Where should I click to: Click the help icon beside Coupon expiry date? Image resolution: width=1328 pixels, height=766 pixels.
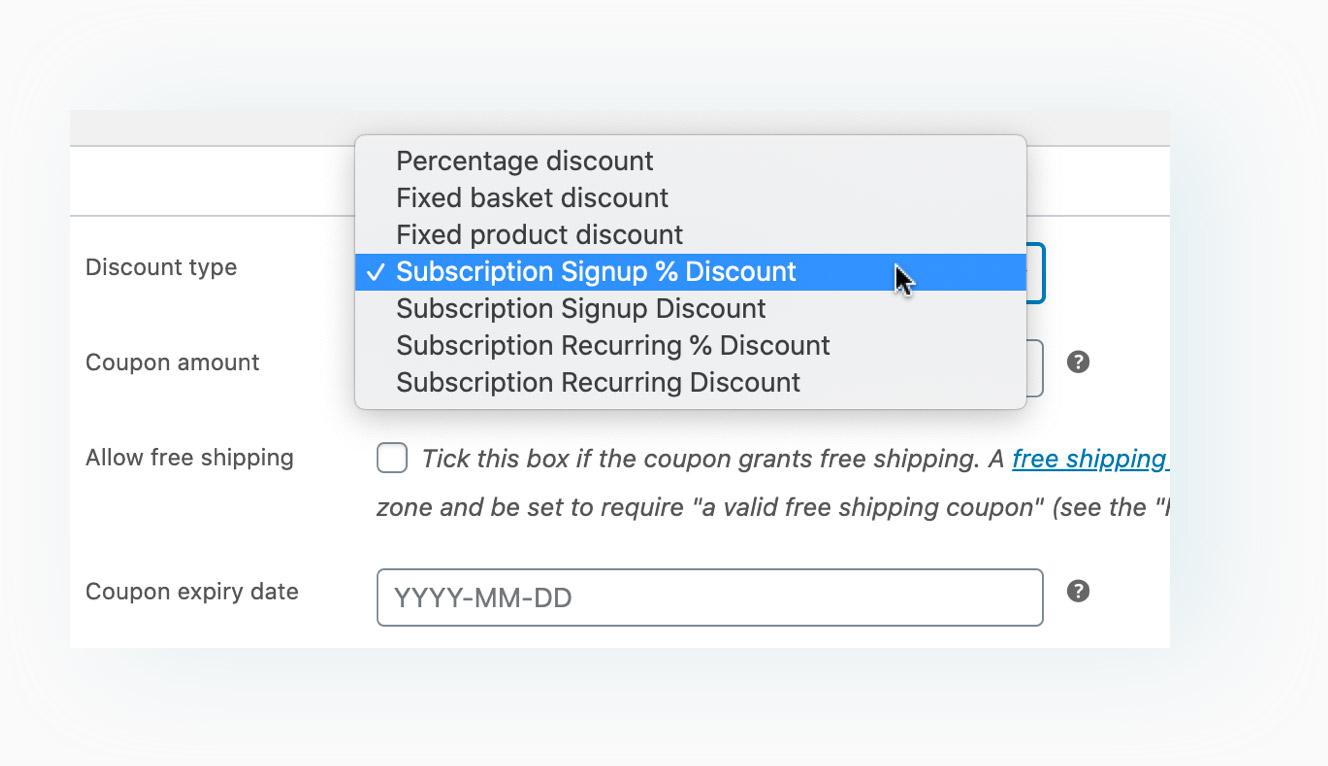click(1078, 591)
